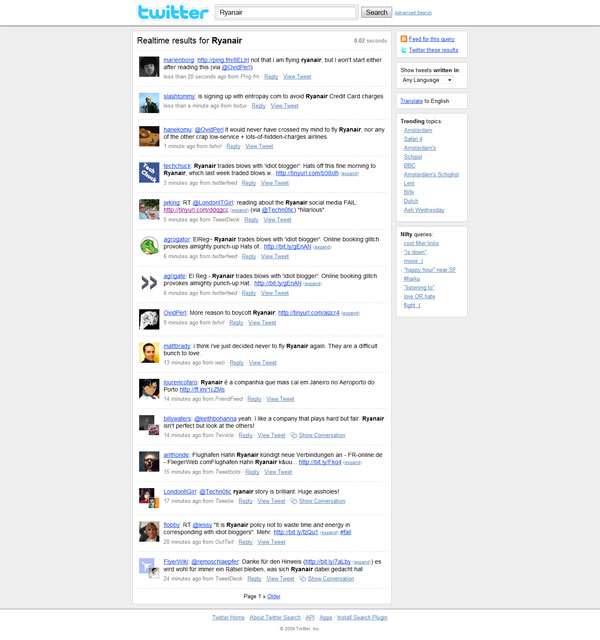This screenshot has height=640, width=600.
Task: Select trending topic Amsterdam
Action: click(418, 130)
